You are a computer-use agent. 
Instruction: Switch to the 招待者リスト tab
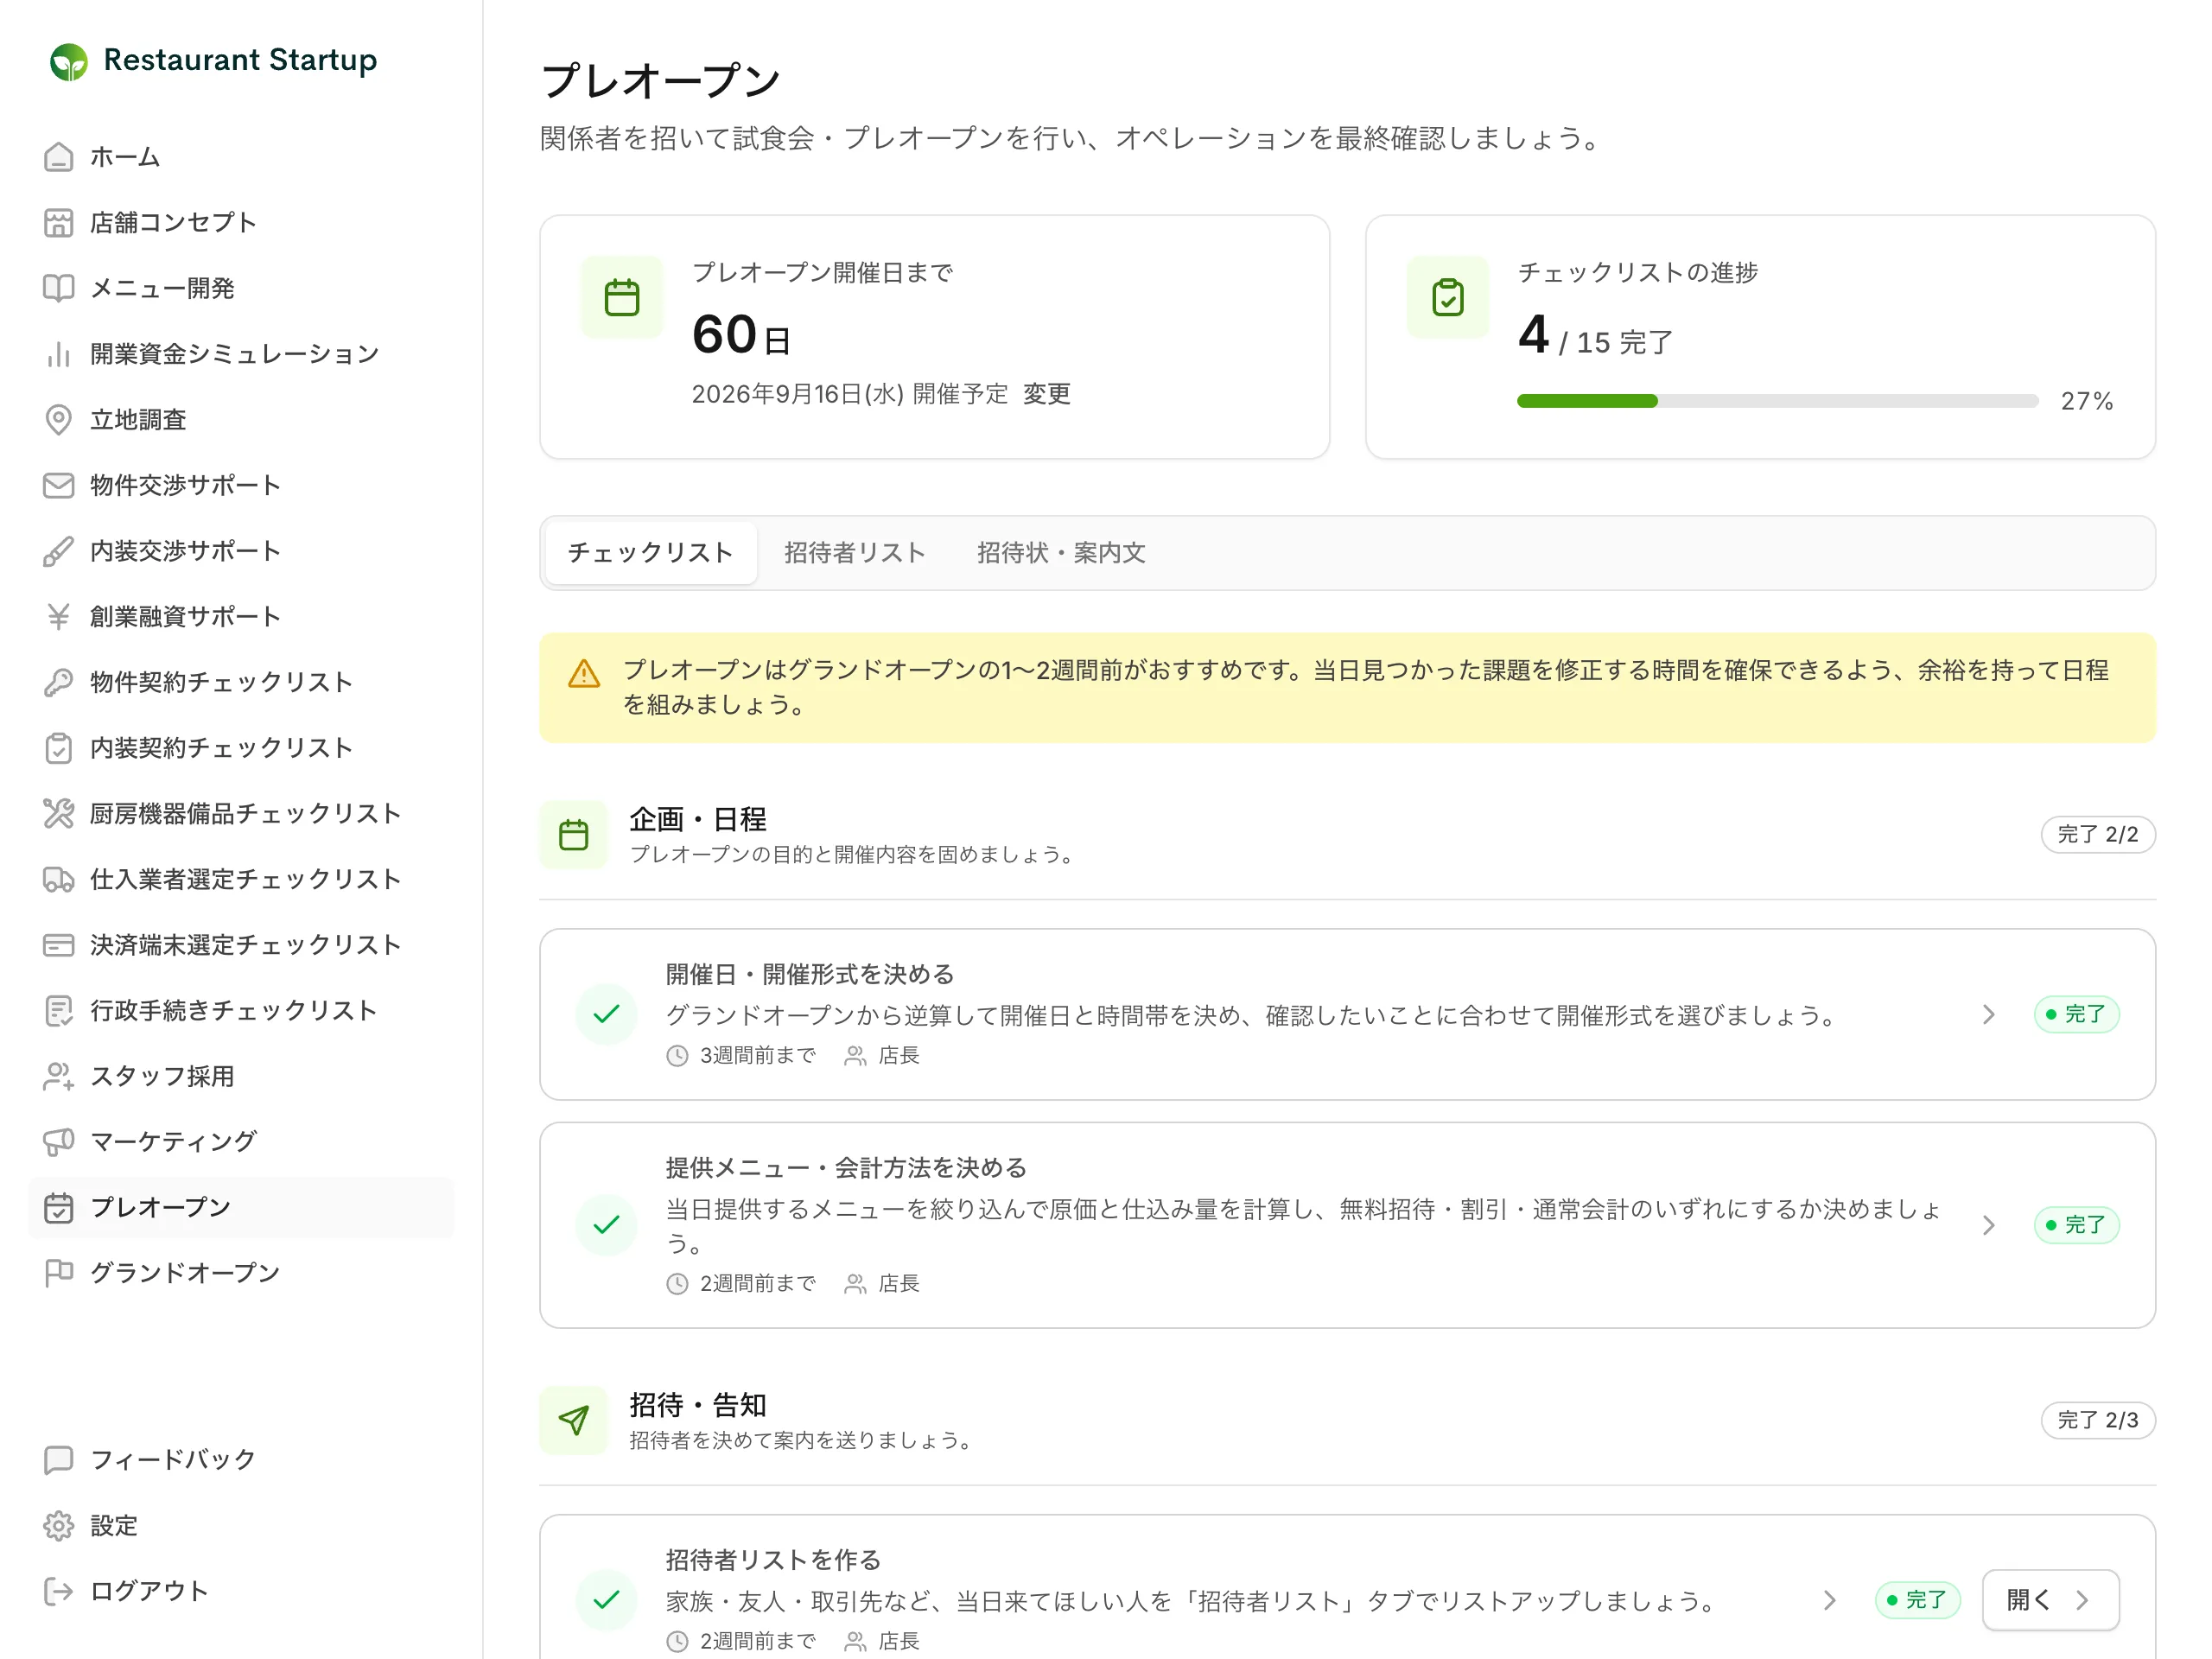[x=855, y=553]
